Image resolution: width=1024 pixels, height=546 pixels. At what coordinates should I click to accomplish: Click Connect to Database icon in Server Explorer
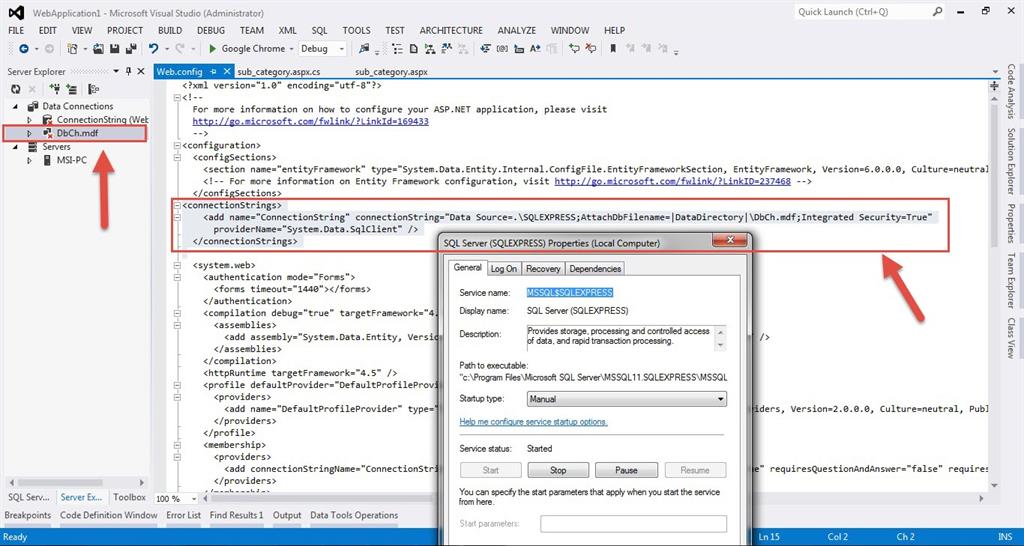pos(53,89)
